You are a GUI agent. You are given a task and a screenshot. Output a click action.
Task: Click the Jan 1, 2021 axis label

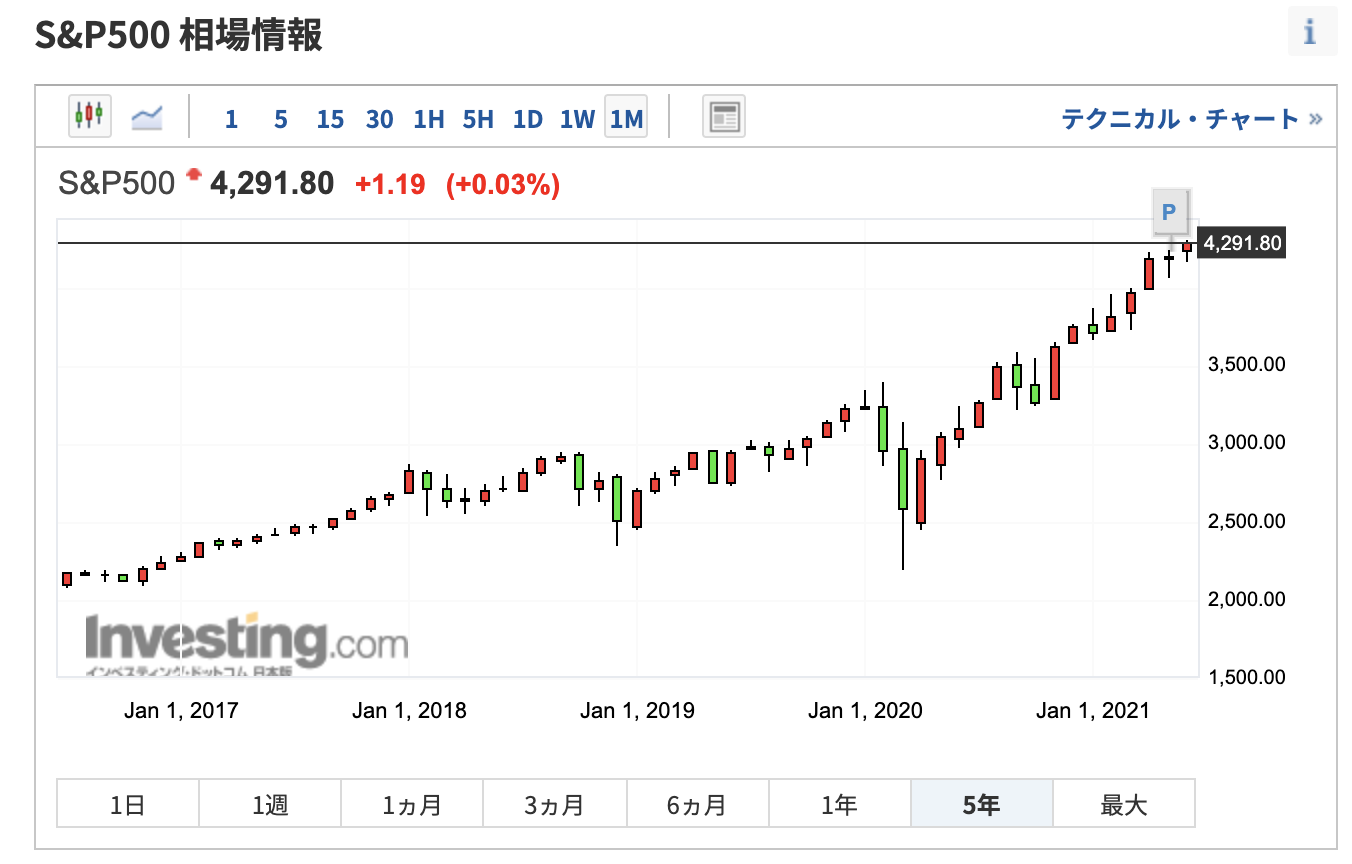click(1093, 711)
